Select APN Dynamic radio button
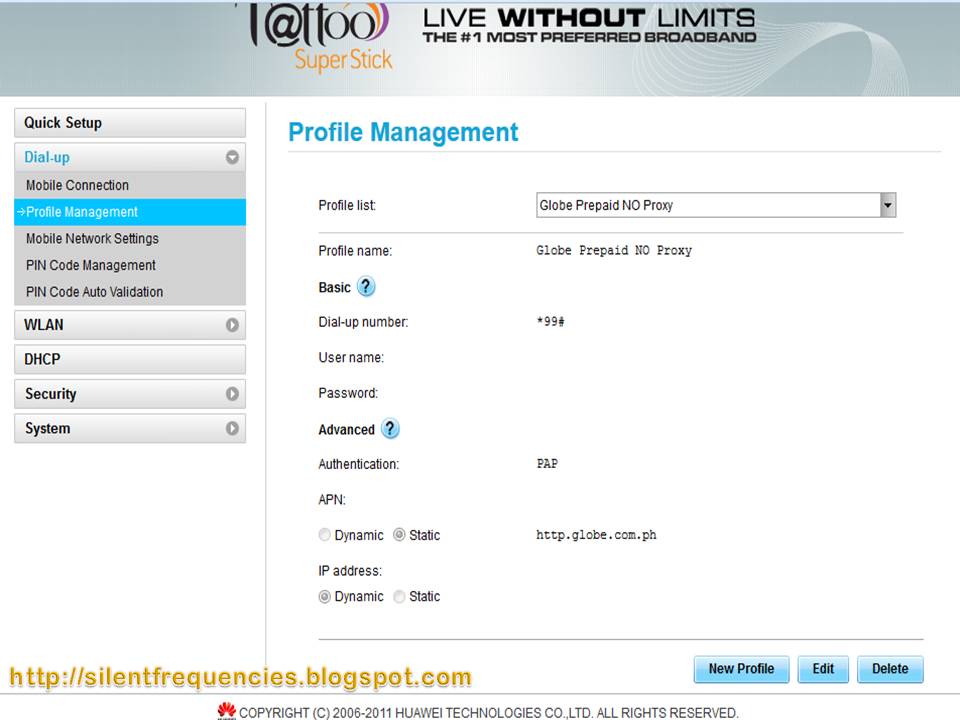This screenshot has height=720, width=960. pos(324,534)
